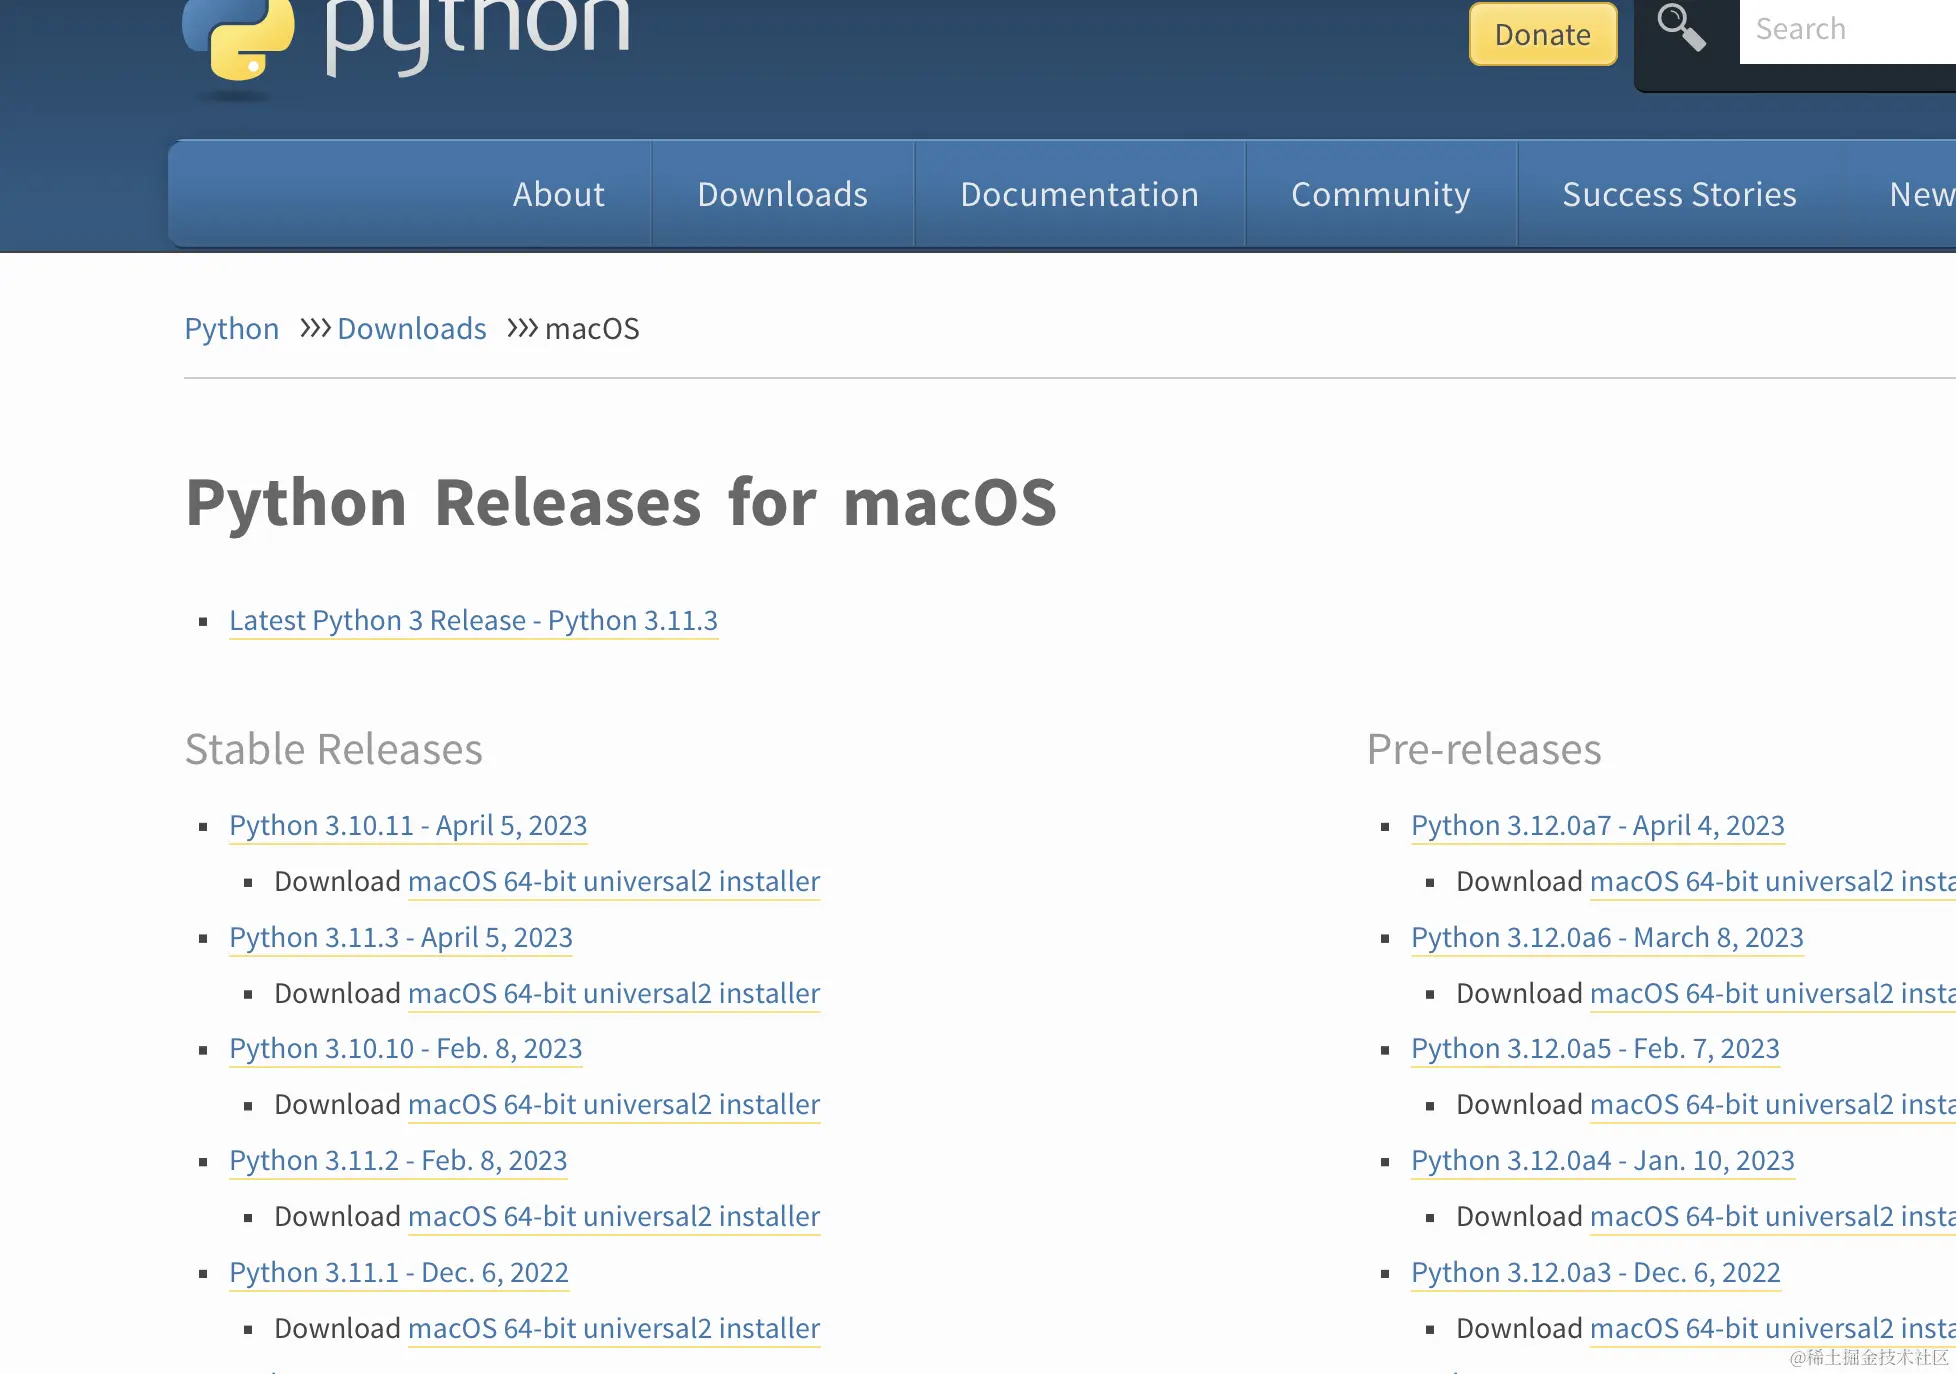Open Python 3.12.0a6 - March 8, 2023 pre-release
The width and height of the screenshot is (1956, 1374).
[1608, 937]
